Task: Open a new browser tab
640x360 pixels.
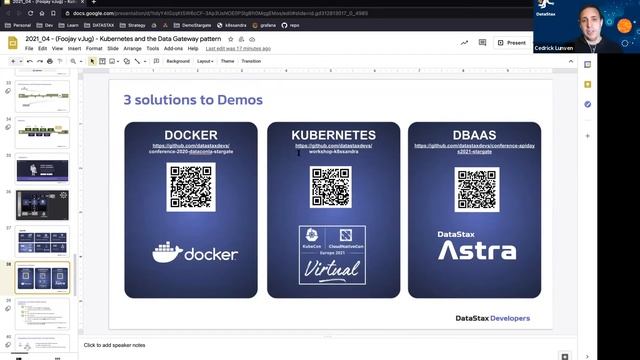Action: (93, 2)
